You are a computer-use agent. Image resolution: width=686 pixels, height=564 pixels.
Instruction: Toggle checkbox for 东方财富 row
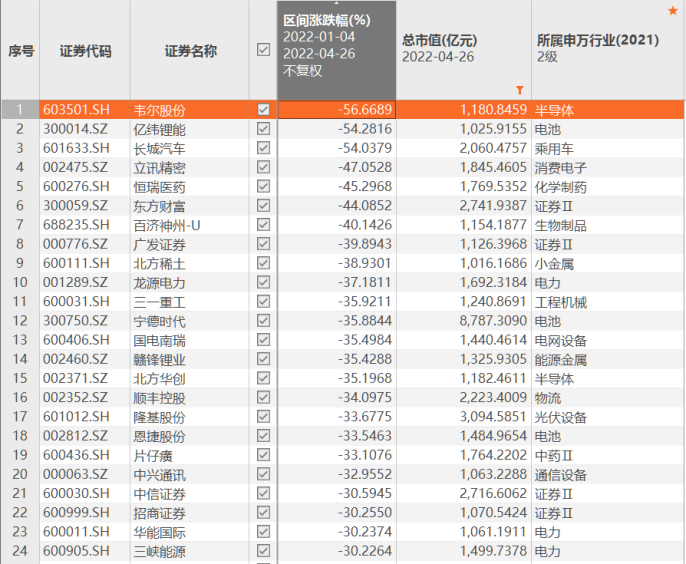[263, 206]
